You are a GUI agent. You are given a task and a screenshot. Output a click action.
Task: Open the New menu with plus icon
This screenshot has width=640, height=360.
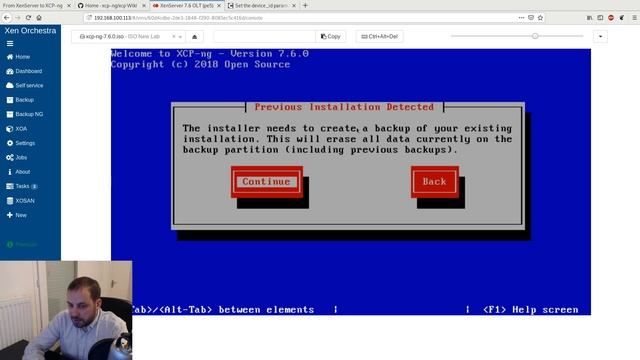(x=17, y=215)
